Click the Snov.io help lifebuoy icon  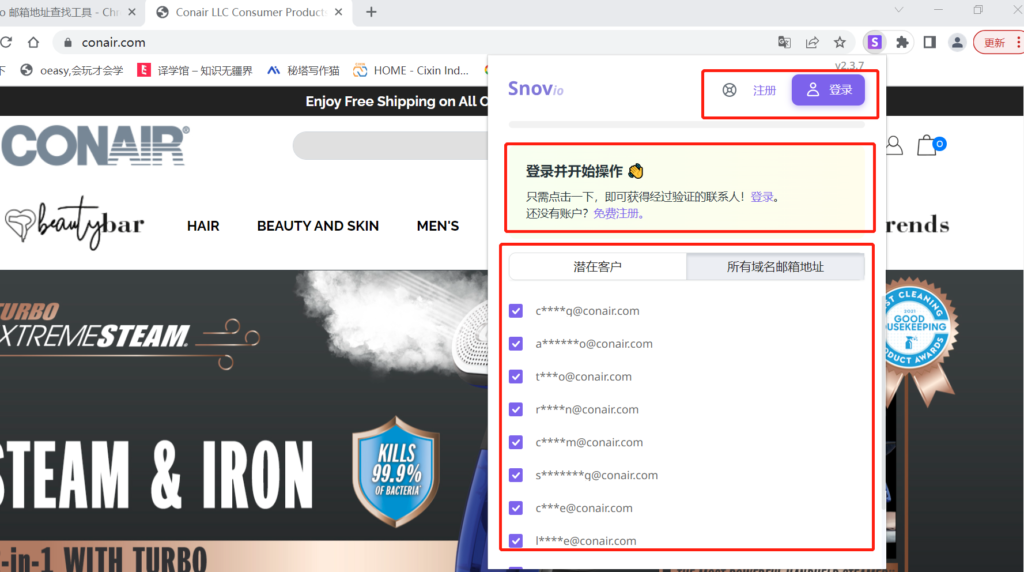pos(729,90)
